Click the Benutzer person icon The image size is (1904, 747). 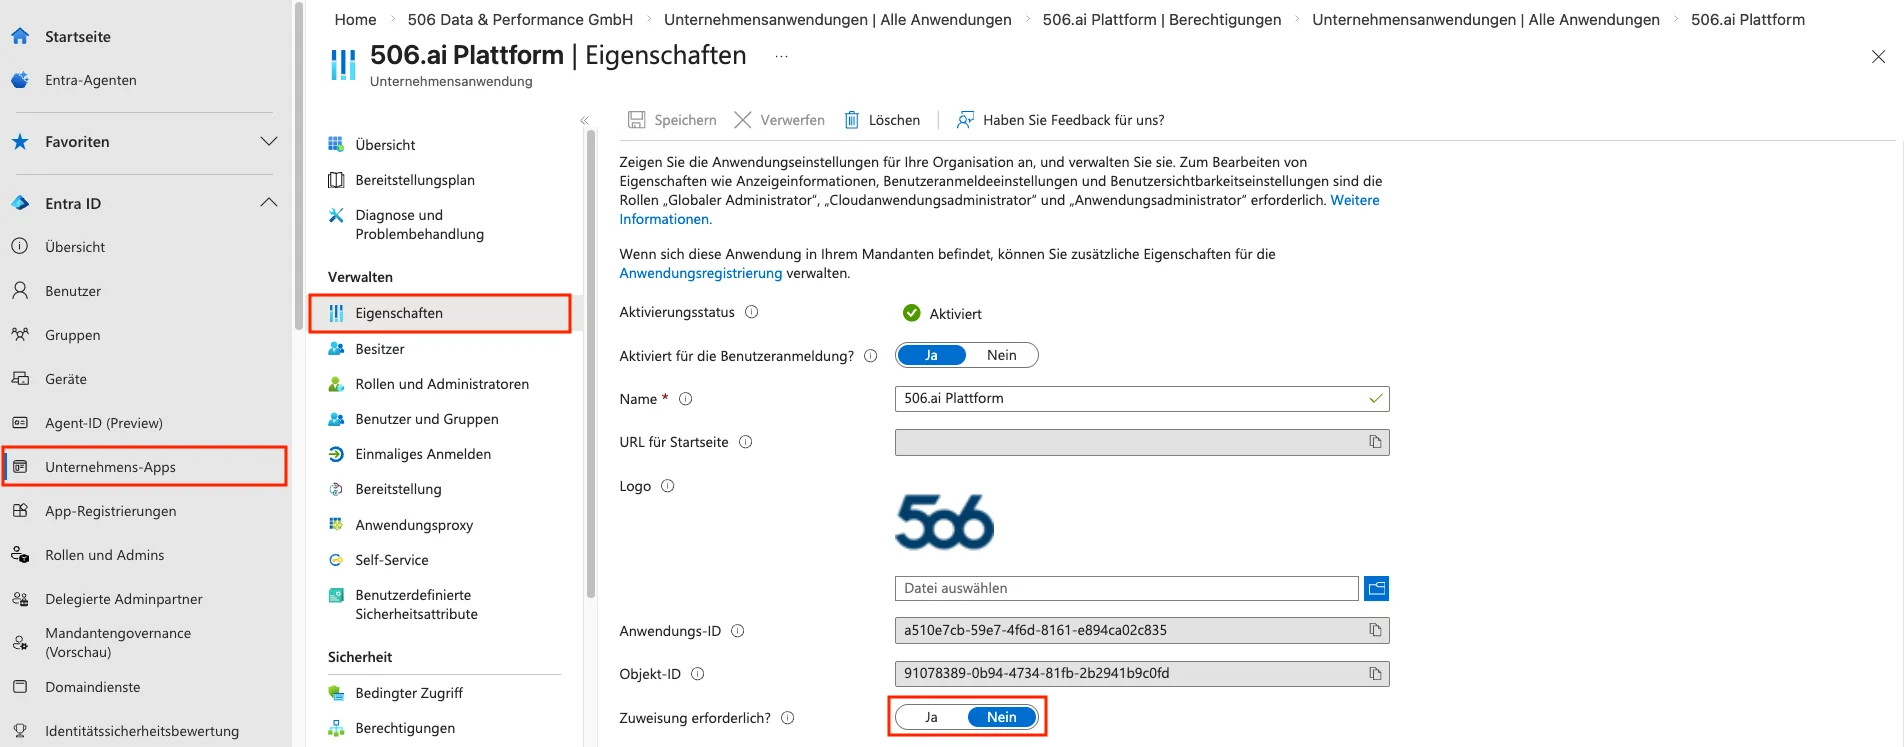pos(20,291)
